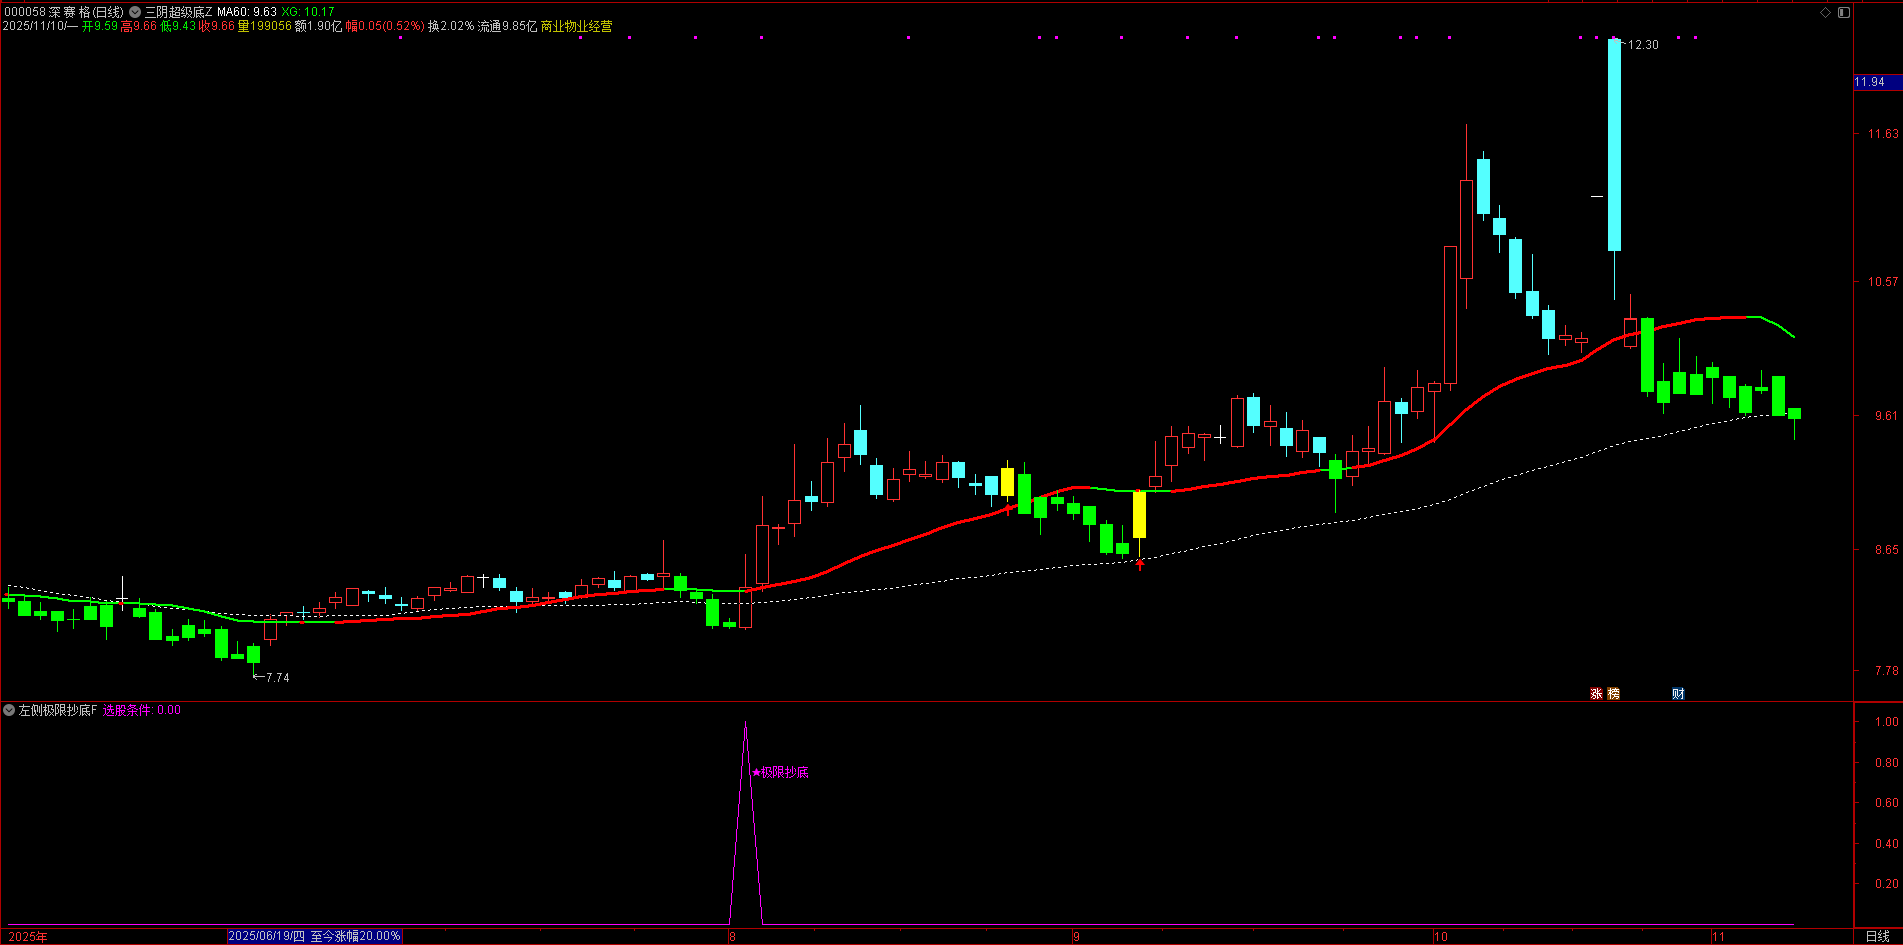Click the month 10 marker on time axis
Viewport: 1903px width, 945px height.
1440,936
